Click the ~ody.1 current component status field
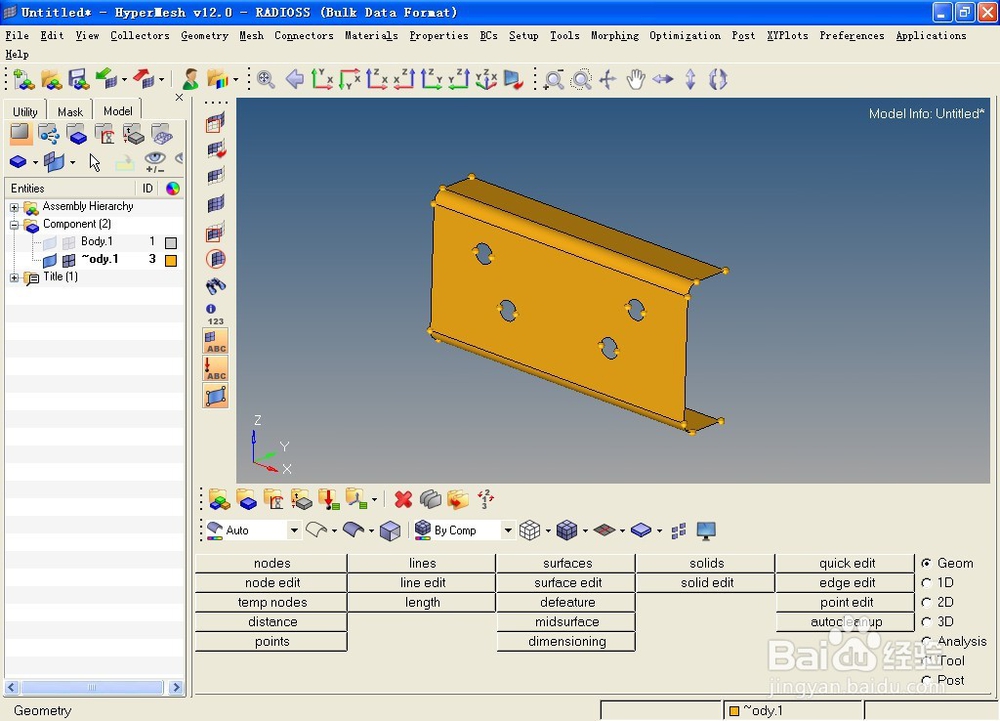The width and height of the screenshot is (1000, 721). click(793, 710)
